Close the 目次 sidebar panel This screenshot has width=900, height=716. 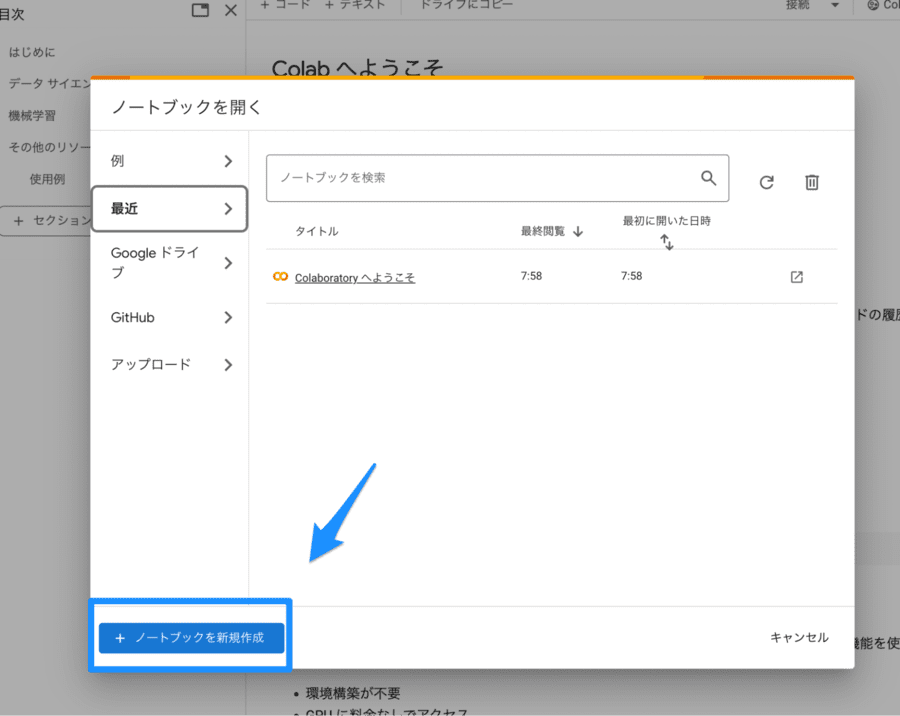point(231,10)
